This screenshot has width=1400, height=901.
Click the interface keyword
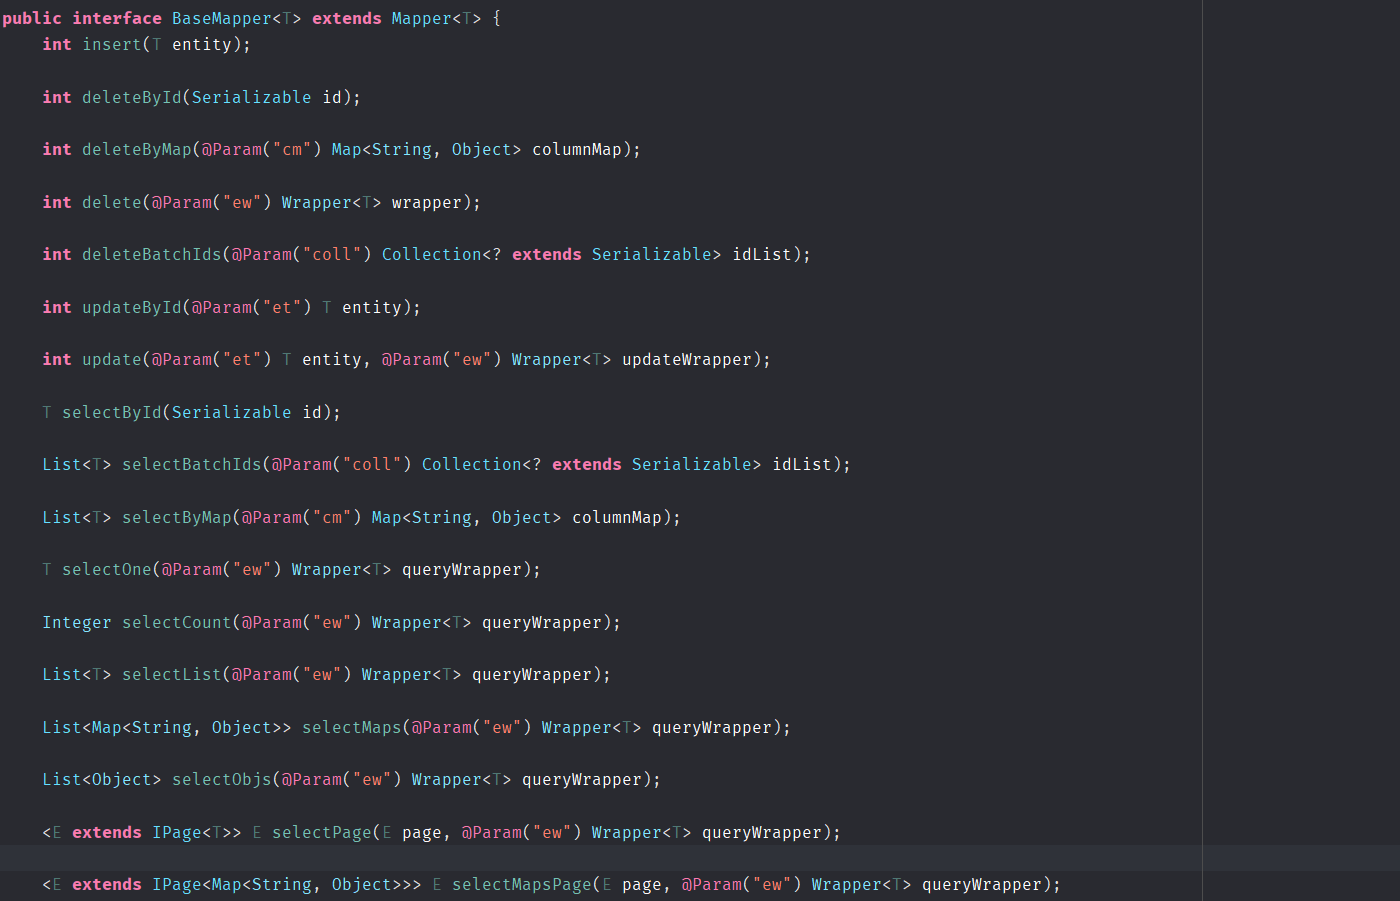click(117, 18)
